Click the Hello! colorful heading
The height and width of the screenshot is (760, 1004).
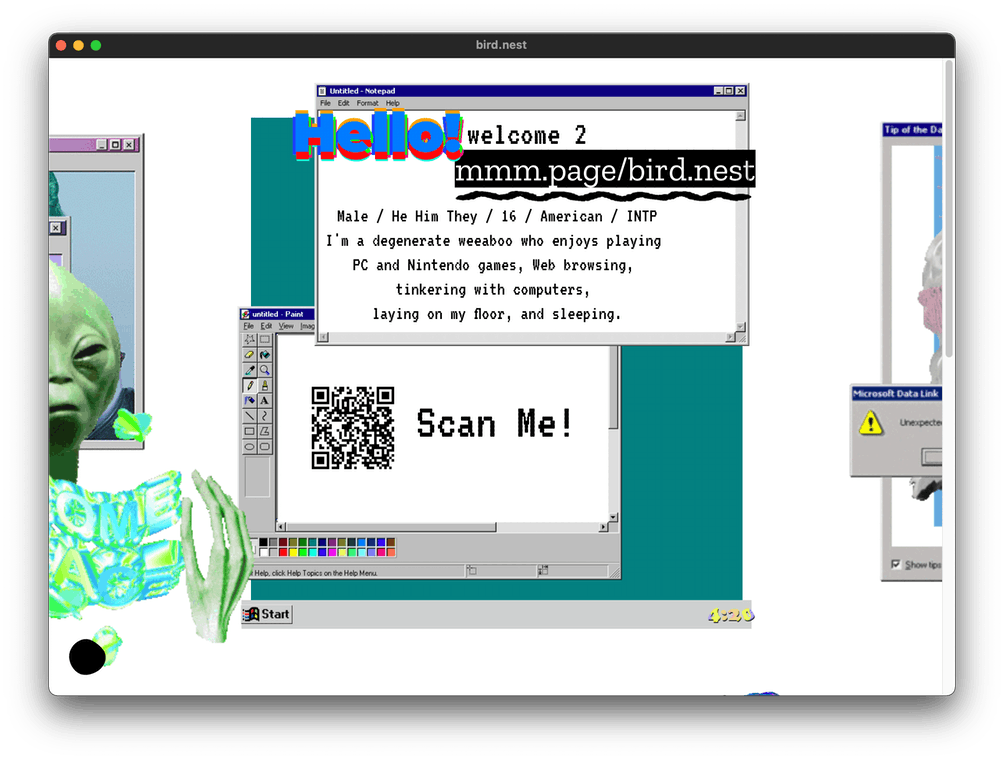click(x=378, y=135)
